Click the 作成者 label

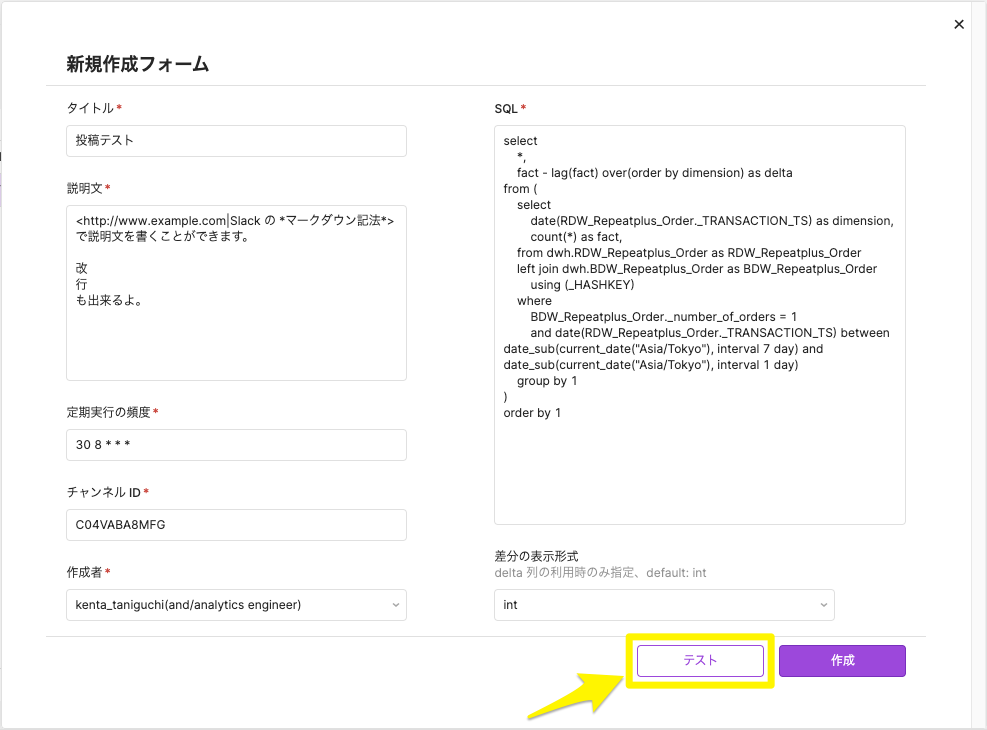(x=83, y=572)
